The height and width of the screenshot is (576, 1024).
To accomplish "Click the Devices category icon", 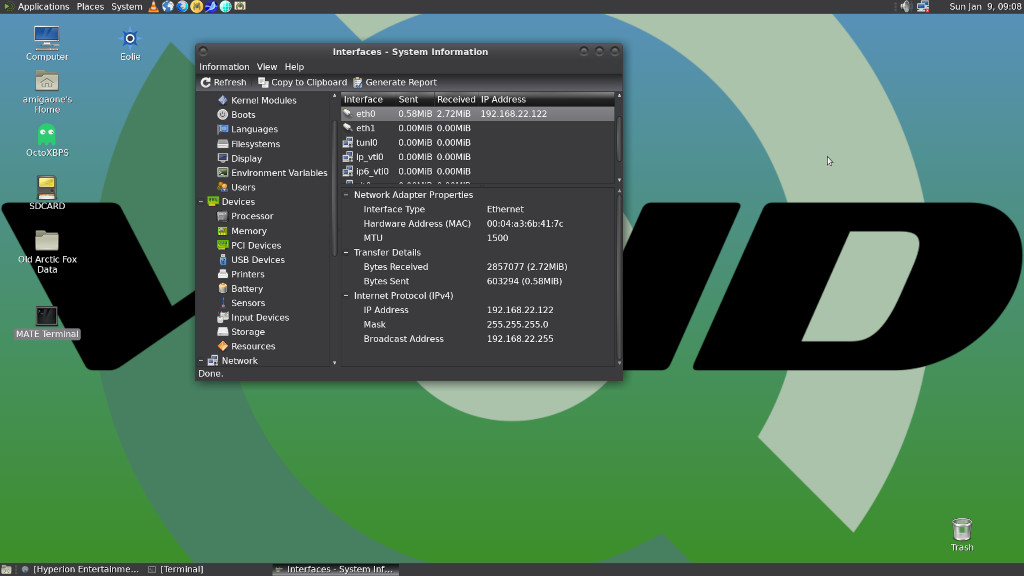I will tap(213, 201).
